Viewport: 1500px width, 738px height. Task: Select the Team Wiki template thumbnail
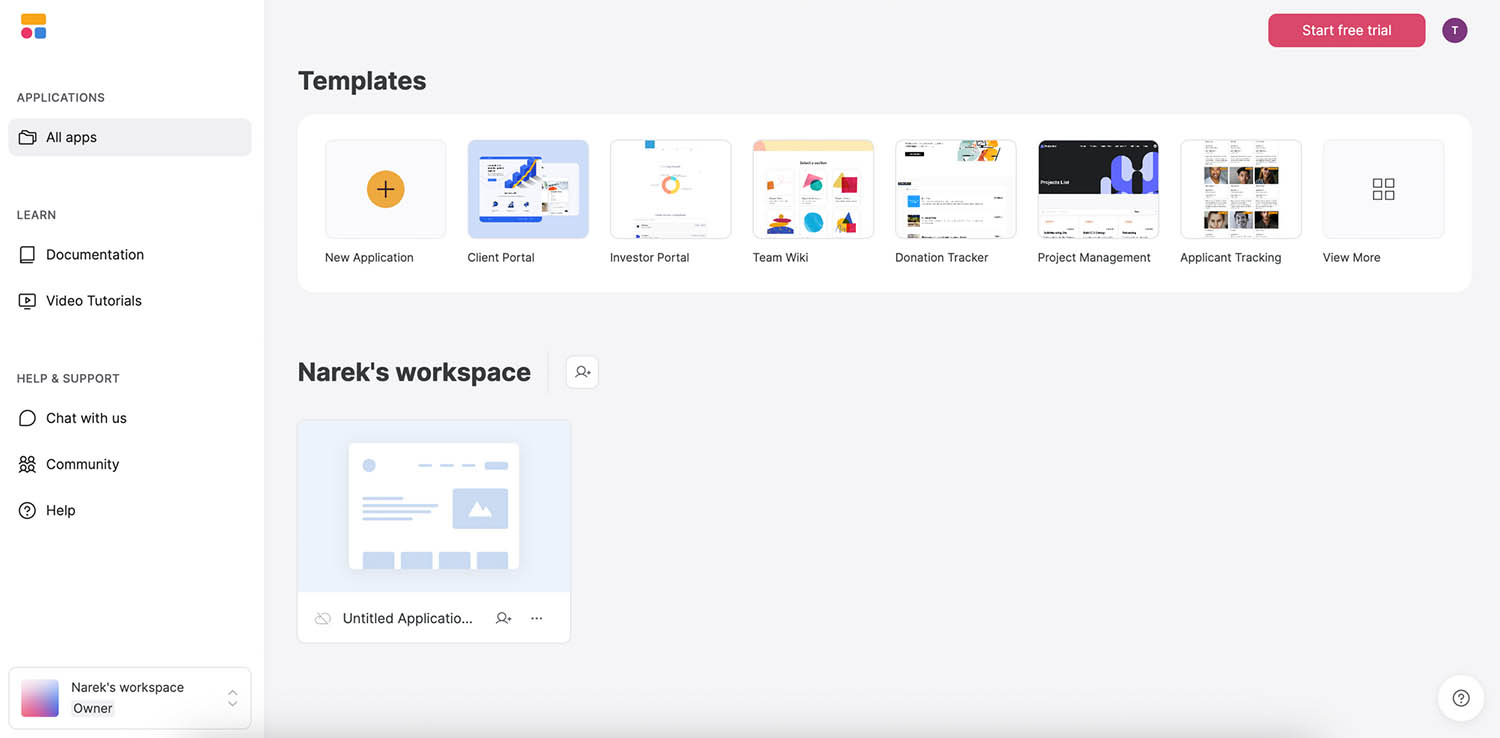tap(813, 189)
